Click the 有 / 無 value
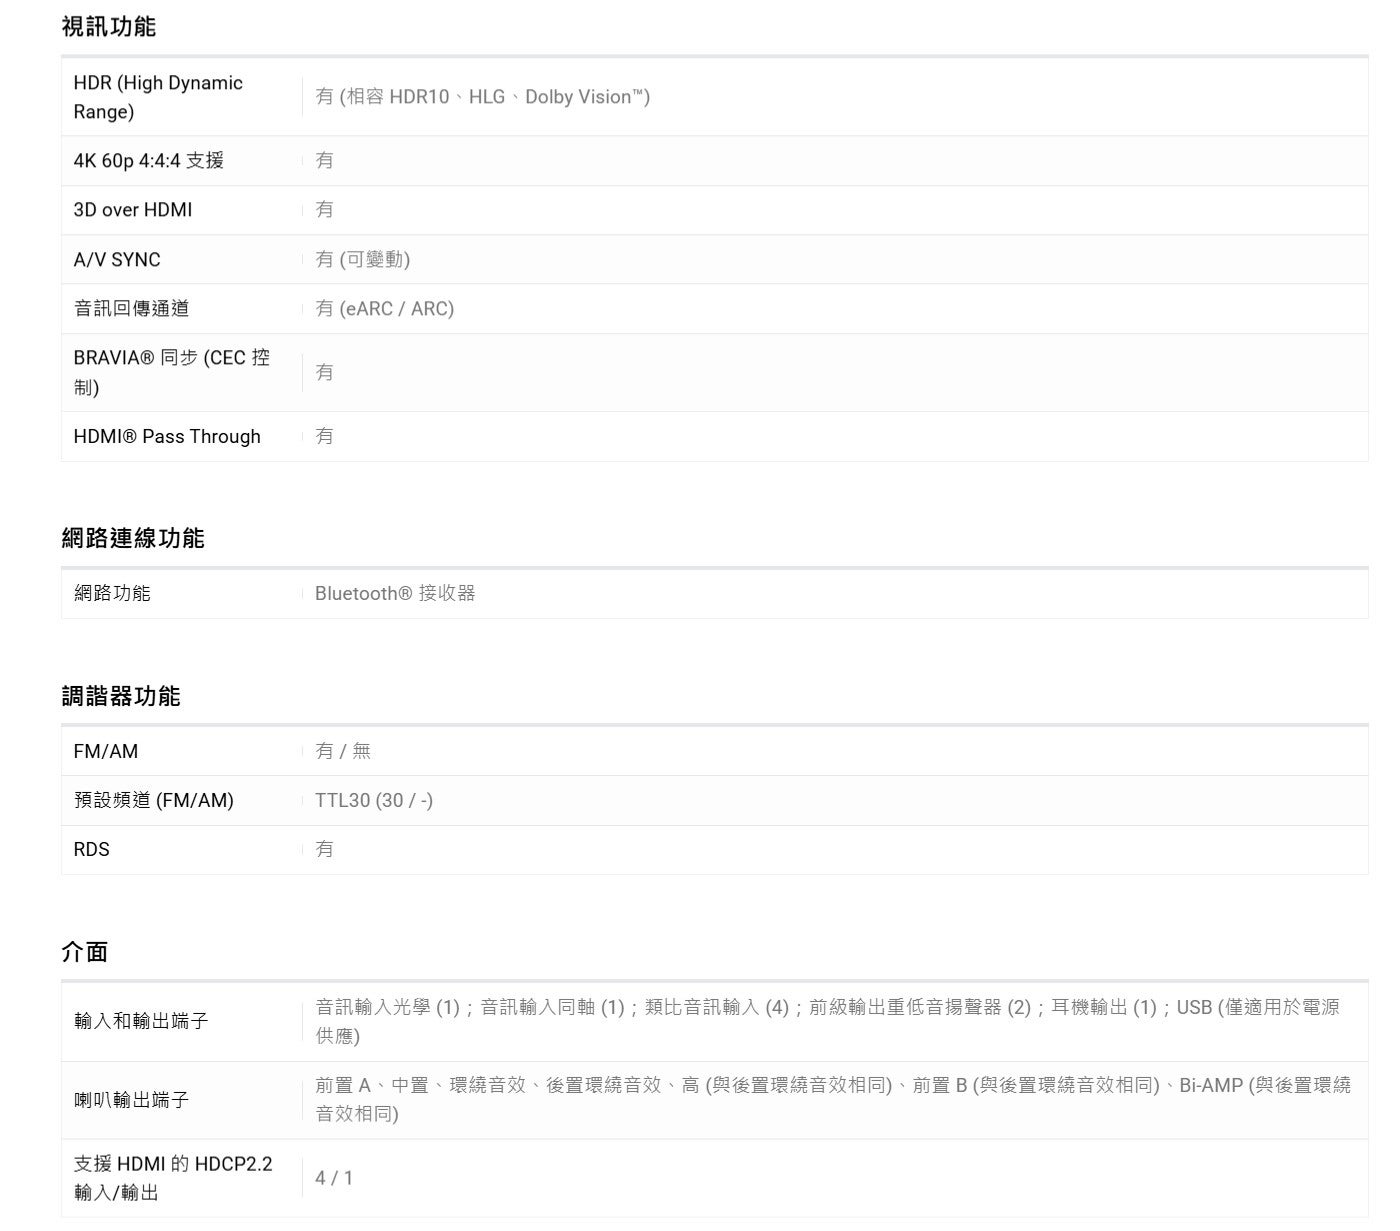This screenshot has width=1400, height=1231. click(343, 751)
